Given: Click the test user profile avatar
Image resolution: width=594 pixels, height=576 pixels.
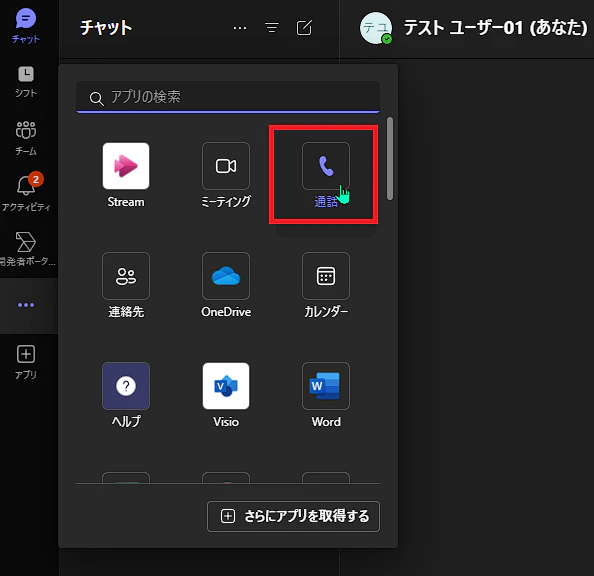Looking at the screenshot, I should [375, 28].
